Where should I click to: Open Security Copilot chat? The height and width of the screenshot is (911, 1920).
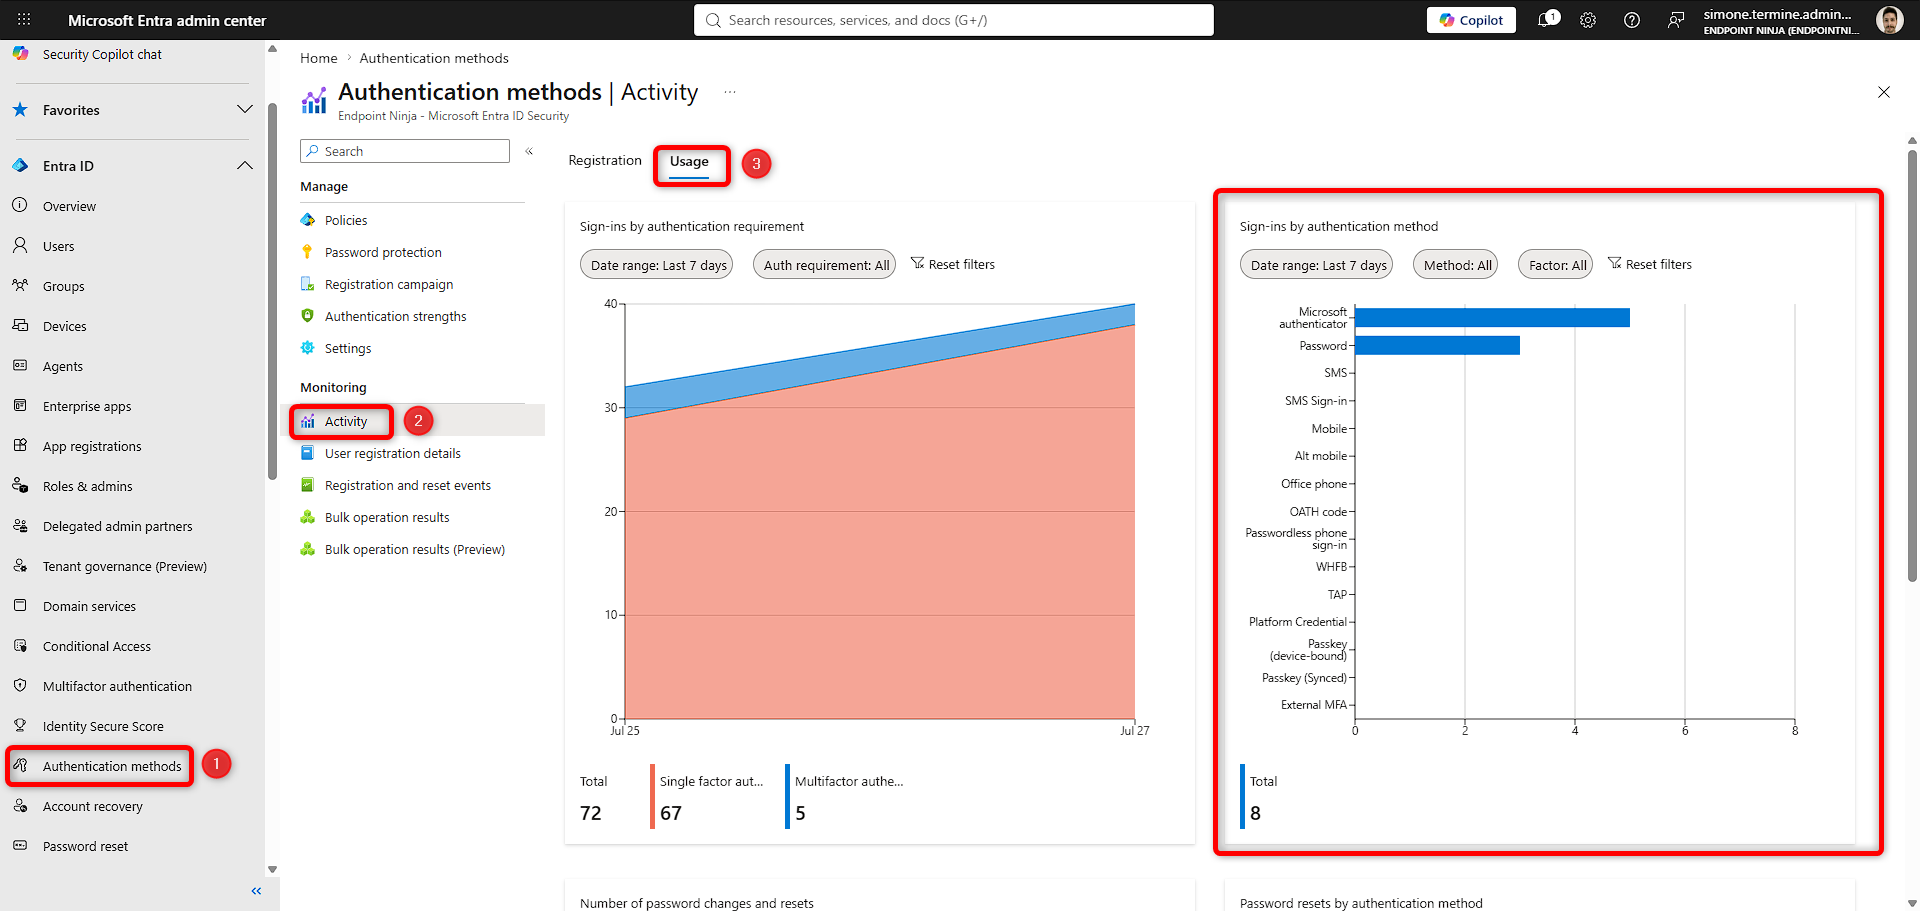tap(102, 54)
